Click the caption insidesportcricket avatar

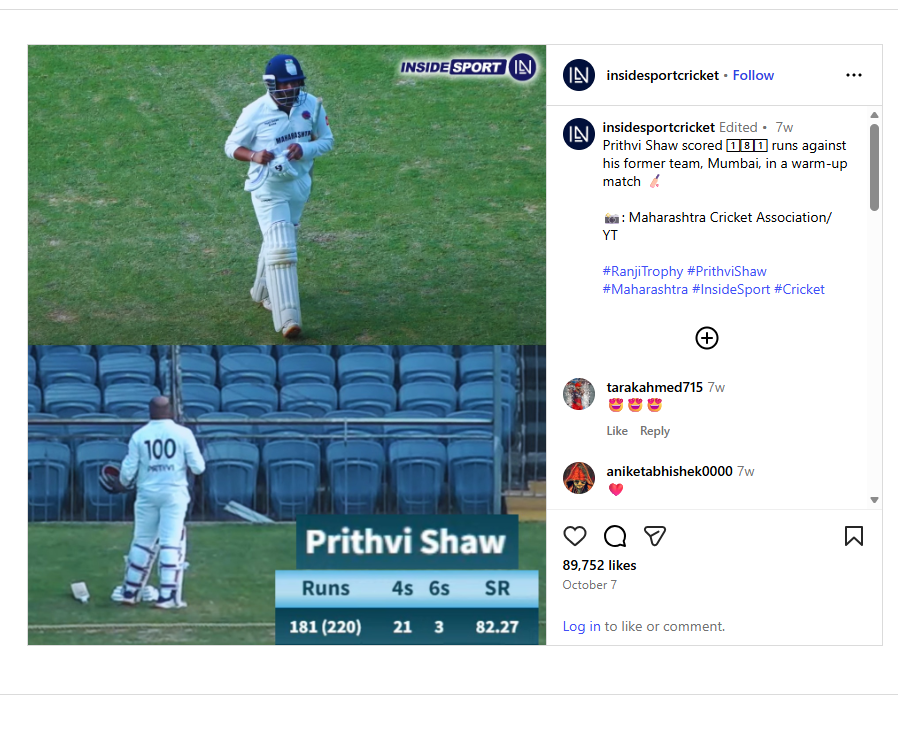pyautogui.click(x=578, y=134)
